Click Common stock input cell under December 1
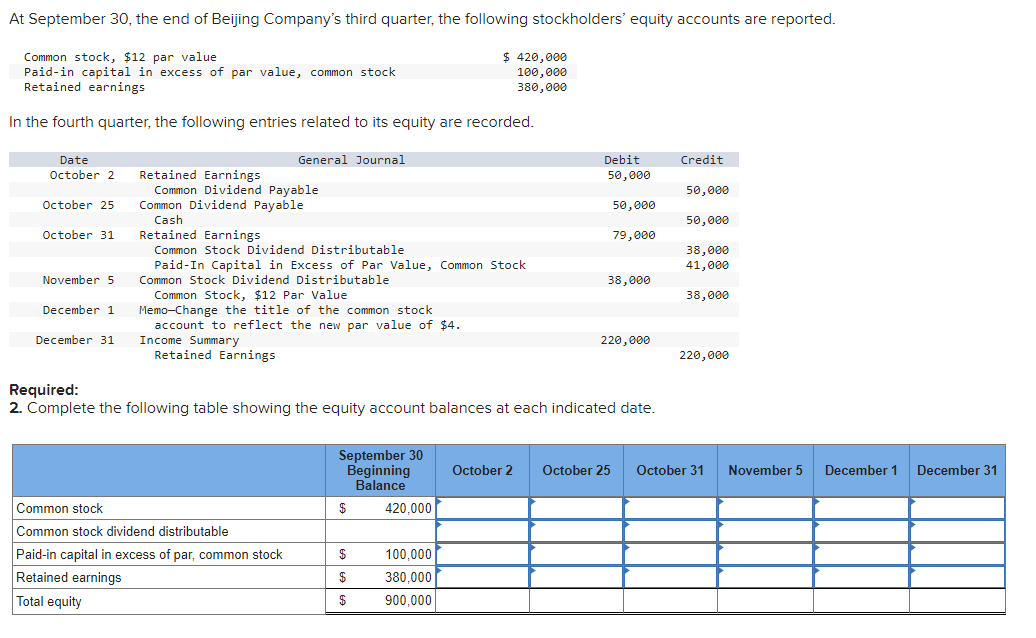 click(x=861, y=508)
